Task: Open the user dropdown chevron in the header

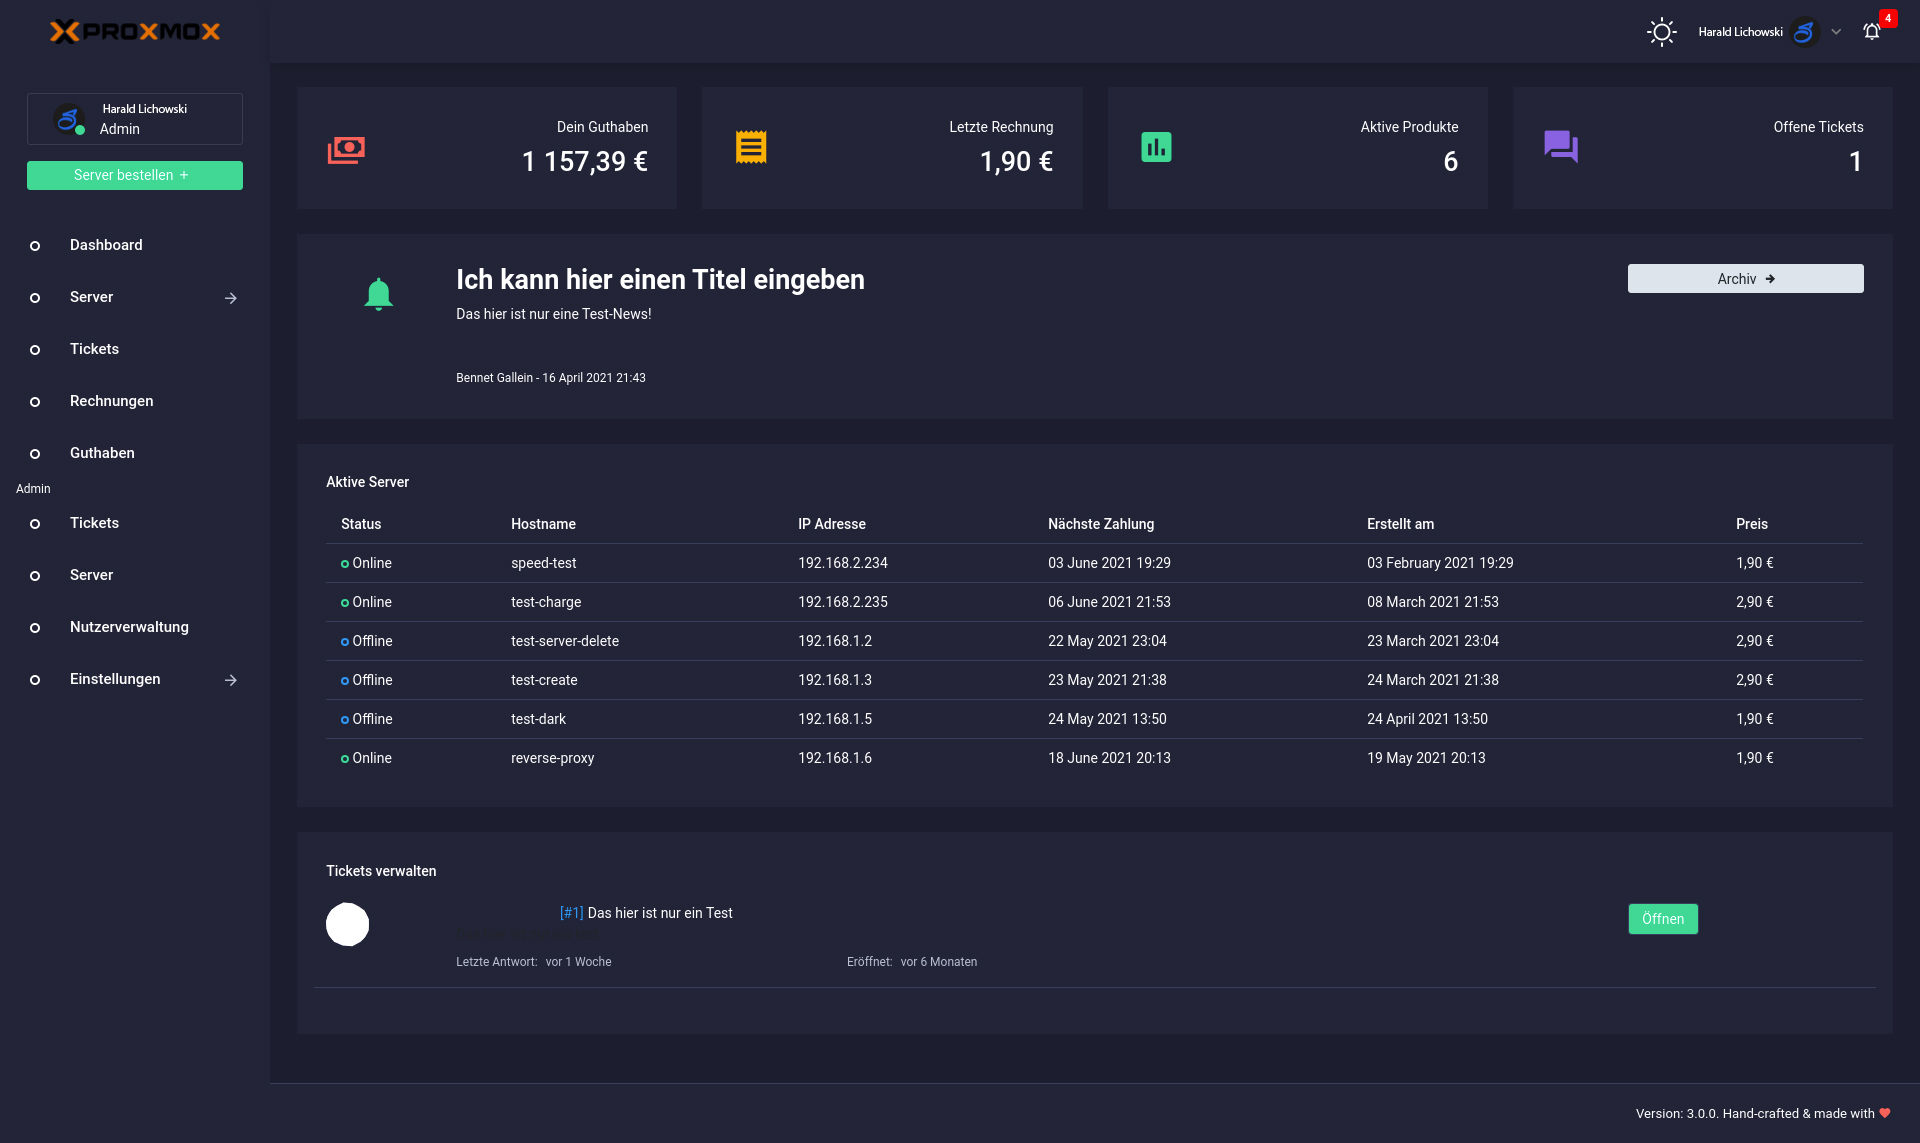Action: point(1836,32)
